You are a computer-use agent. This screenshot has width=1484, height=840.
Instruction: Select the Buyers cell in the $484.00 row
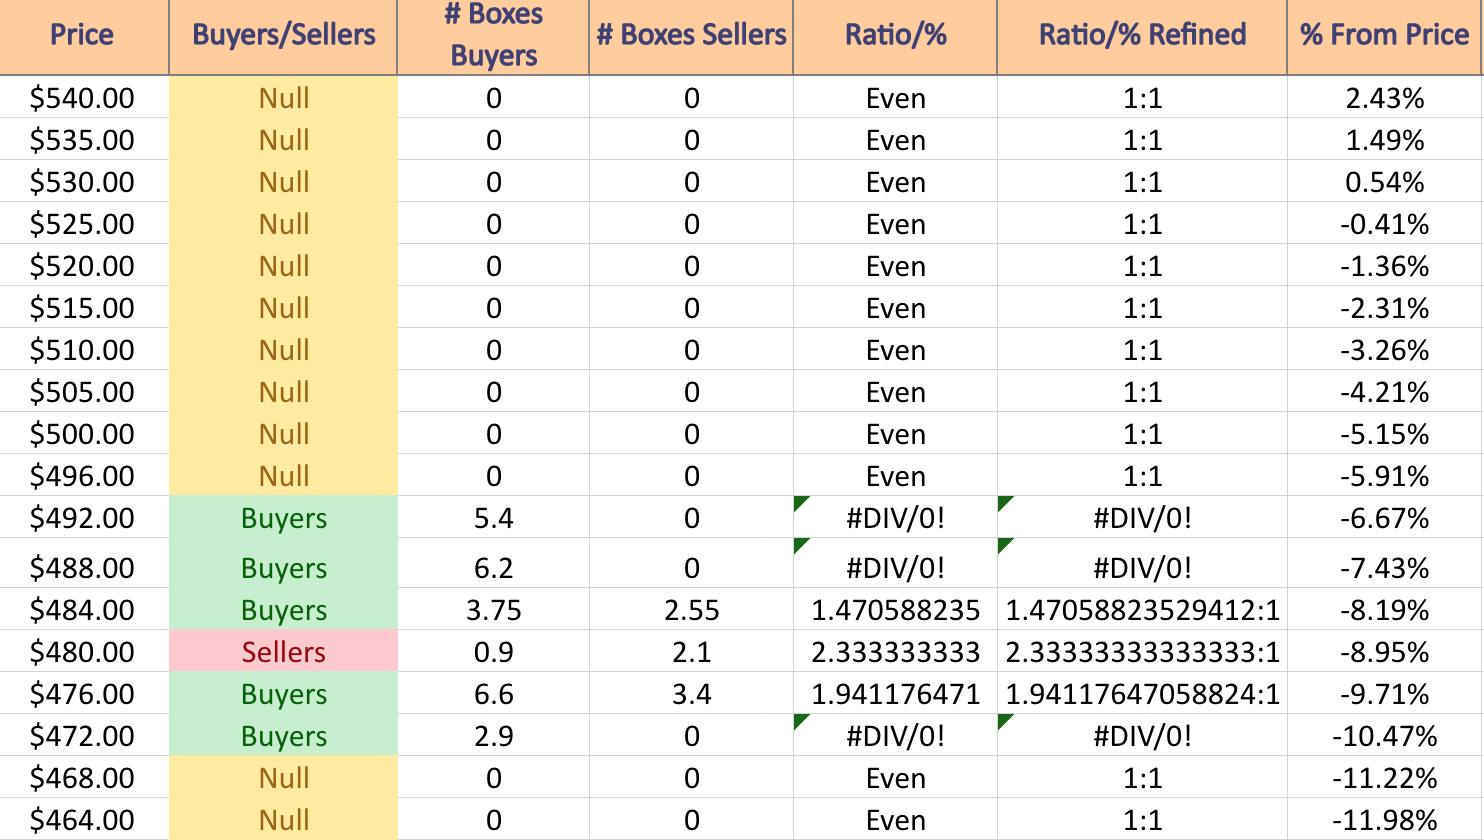tap(283, 609)
